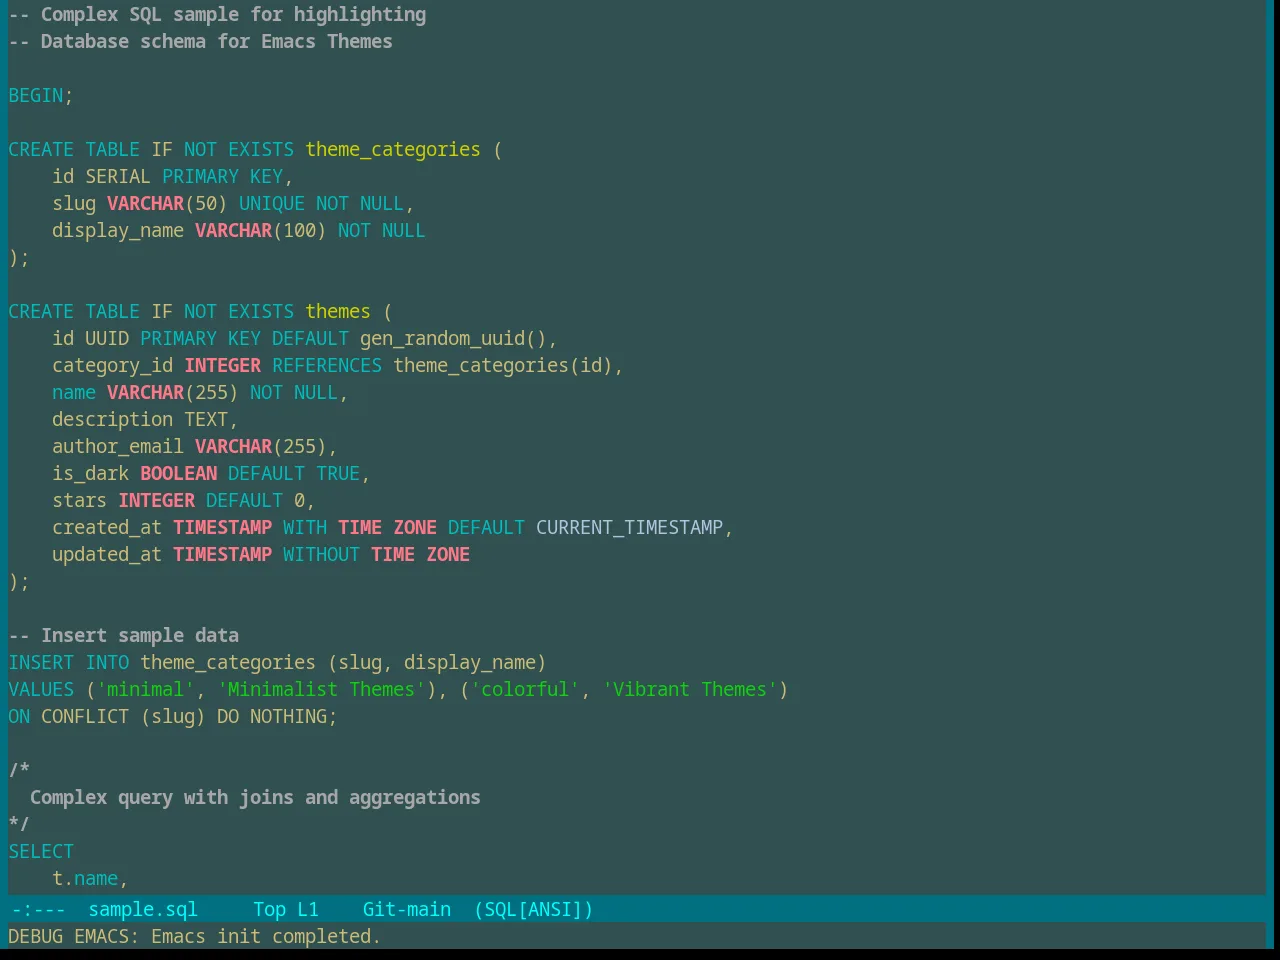Click VARCHAR(255) on the name line
The height and width of the screenshot is (960, 1280).
173,392
